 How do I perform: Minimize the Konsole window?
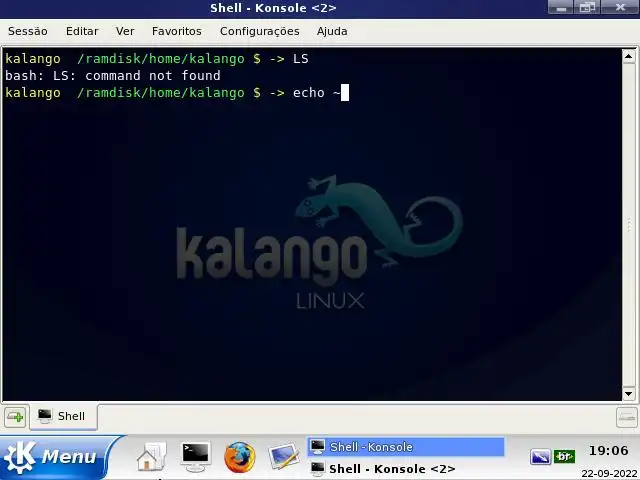pyautogui.click(x=560, y=7)
